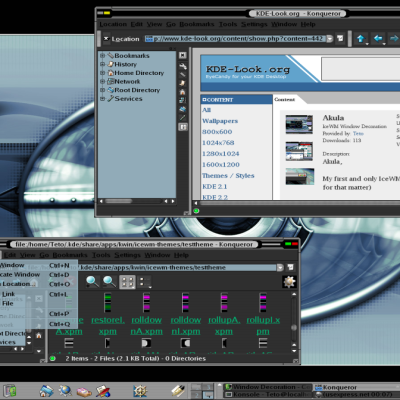
Task: Click the second magnifier zoom icon in testtheme window
Action: coord(109,282)
